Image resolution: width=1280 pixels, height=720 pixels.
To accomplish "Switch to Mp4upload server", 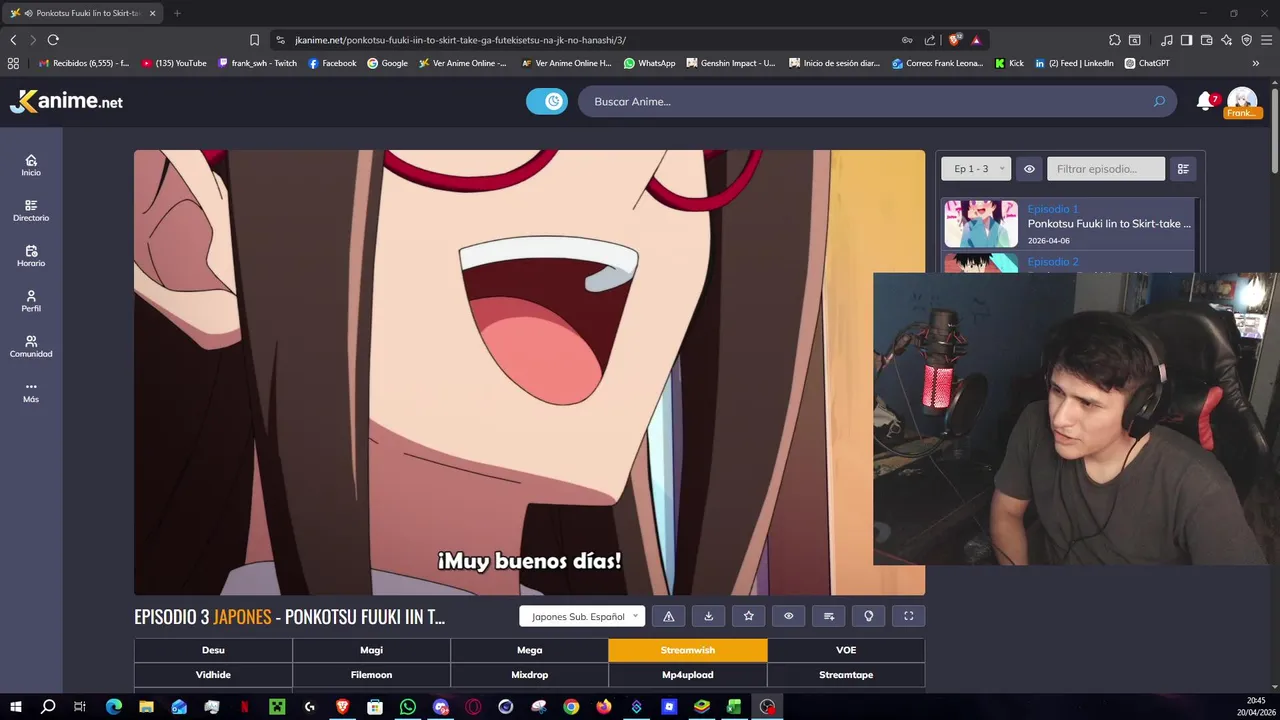I will [688, 675].
